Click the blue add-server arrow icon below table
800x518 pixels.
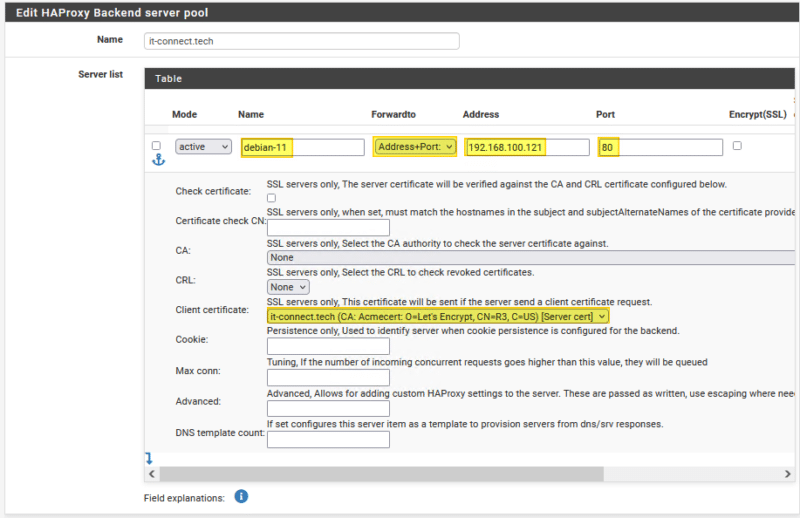point(150,457)
